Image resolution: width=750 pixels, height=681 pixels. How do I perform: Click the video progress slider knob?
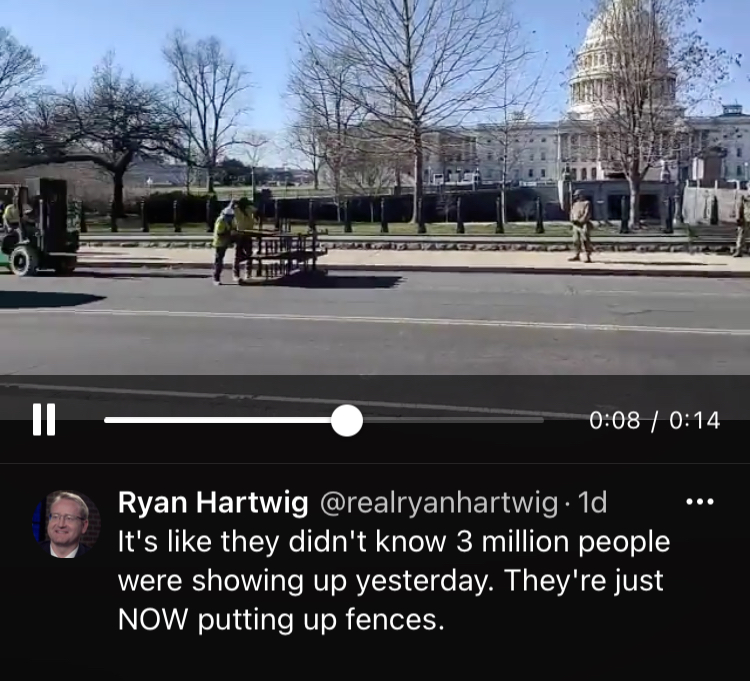347,420
